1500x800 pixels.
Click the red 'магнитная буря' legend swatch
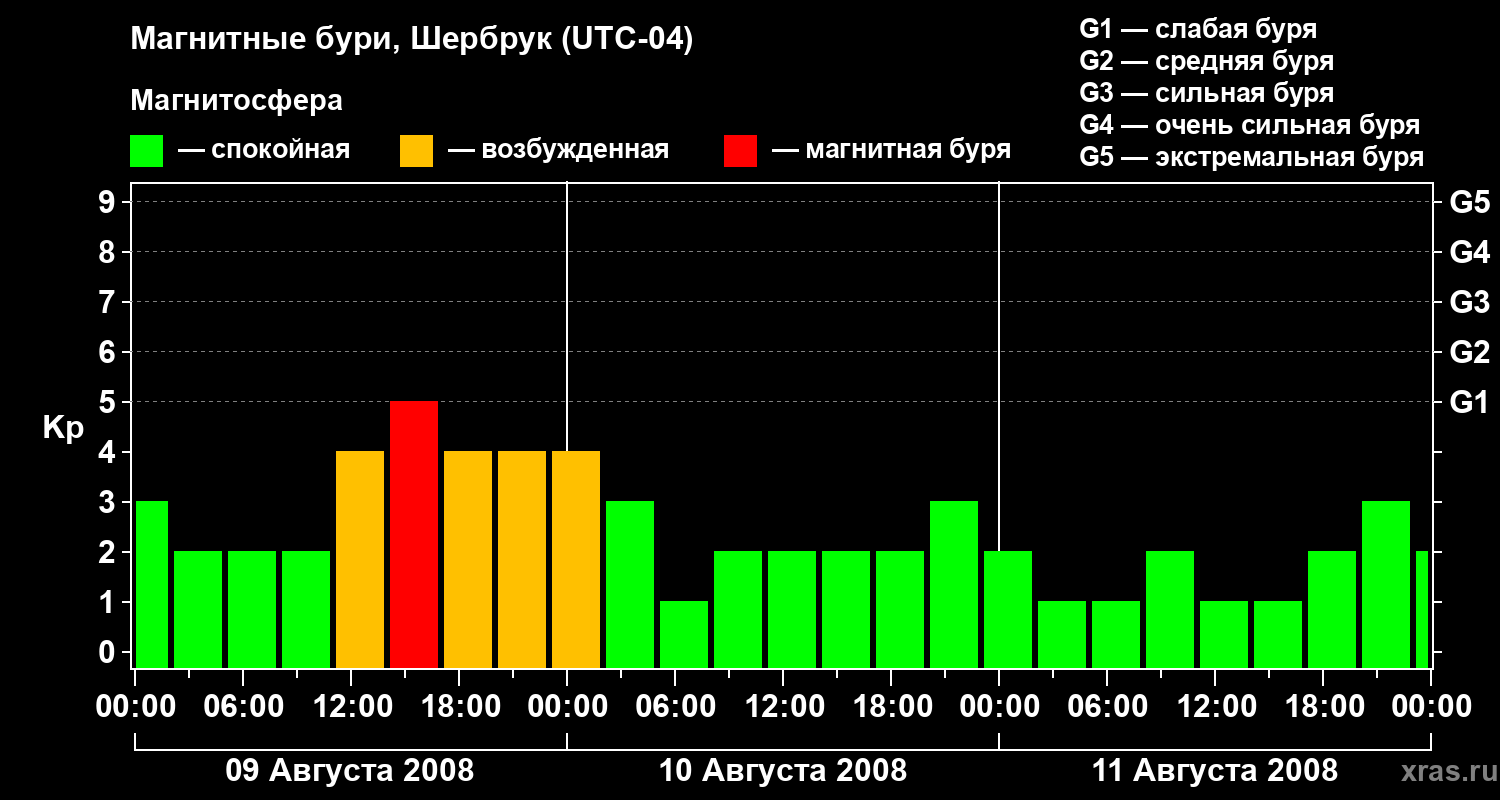click(740, 151)
